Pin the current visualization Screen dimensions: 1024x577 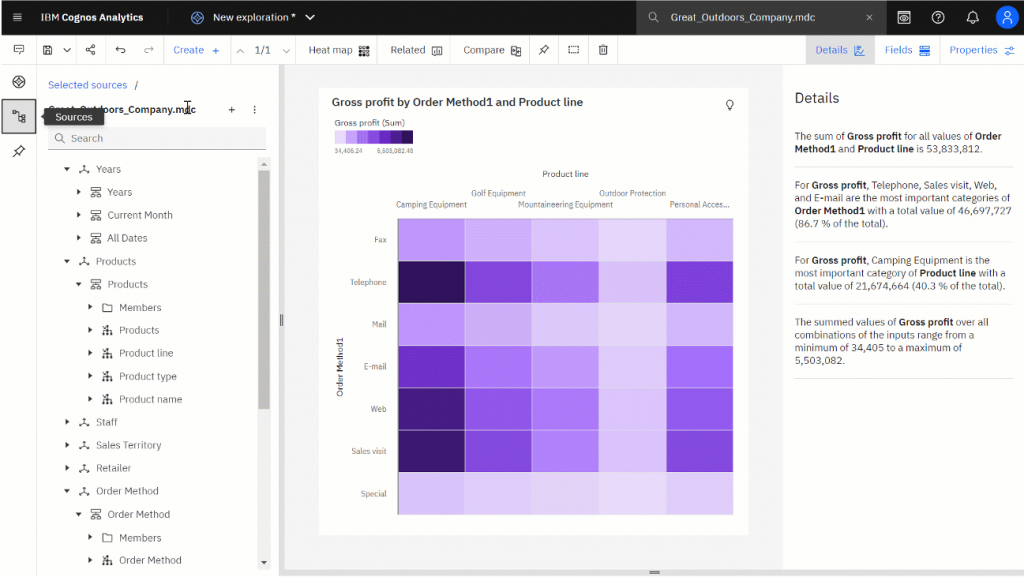[x=543, y=49]
